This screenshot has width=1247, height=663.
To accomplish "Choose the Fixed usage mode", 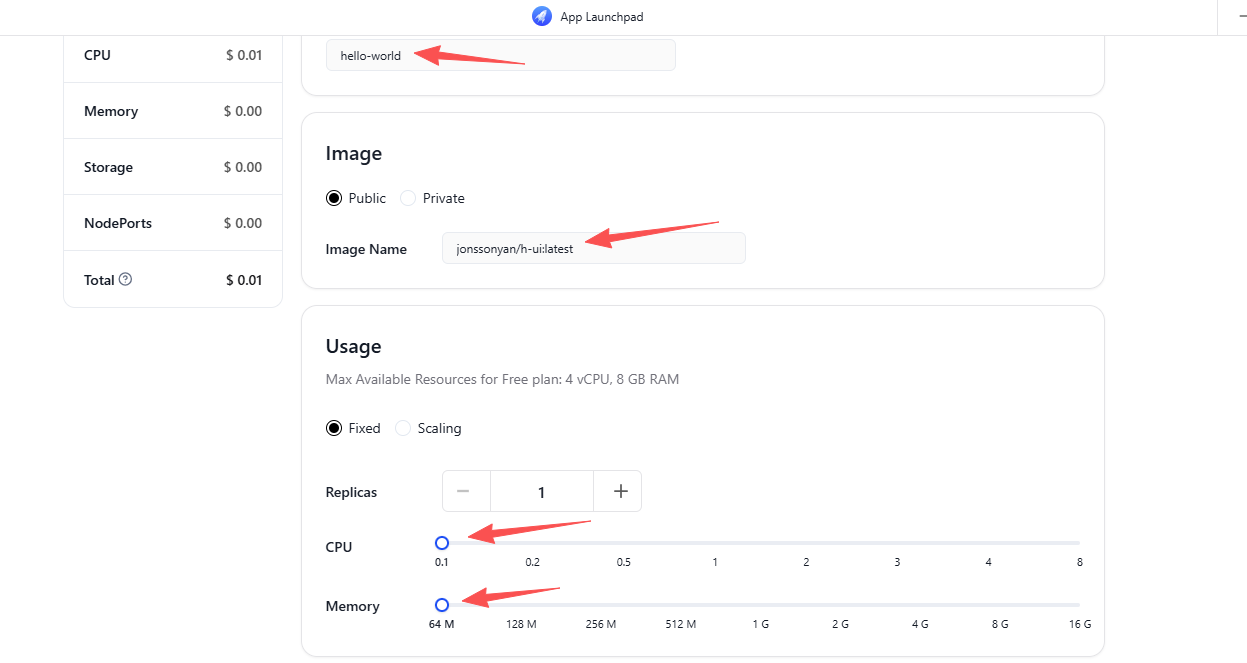I will click(x=334, y=428).
